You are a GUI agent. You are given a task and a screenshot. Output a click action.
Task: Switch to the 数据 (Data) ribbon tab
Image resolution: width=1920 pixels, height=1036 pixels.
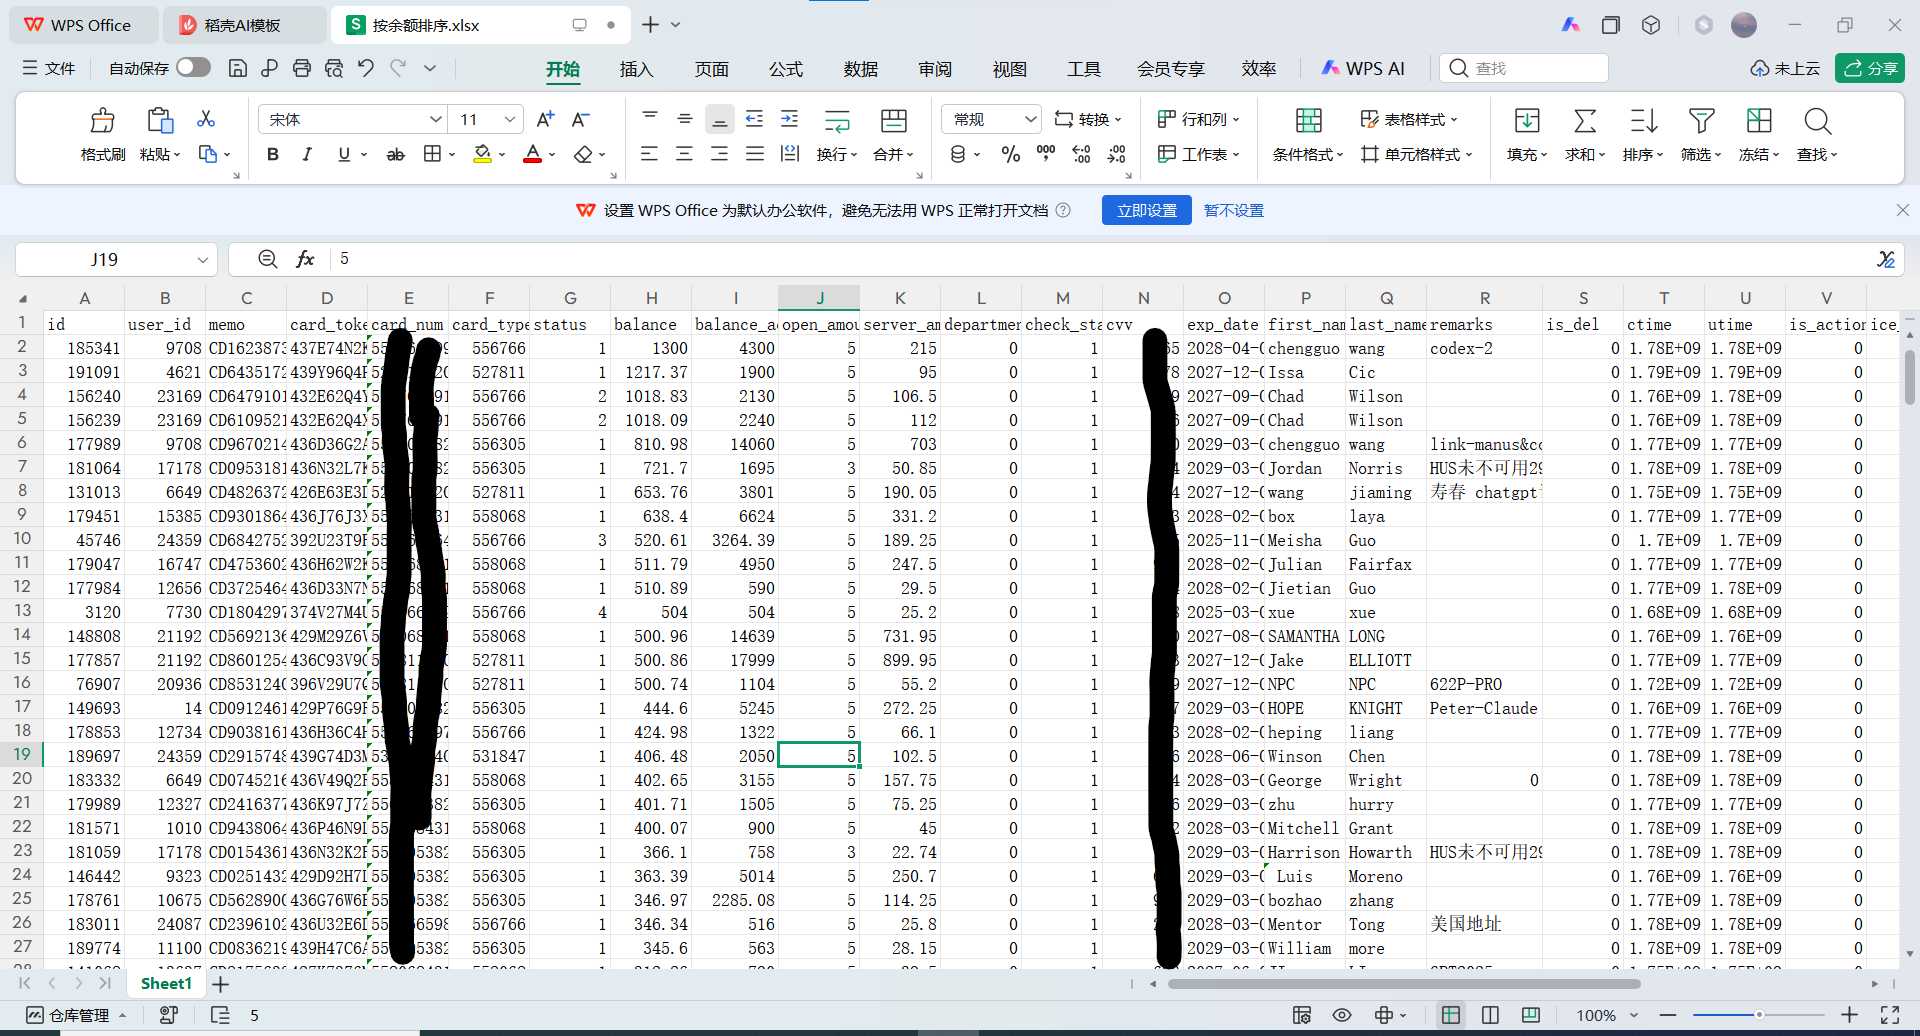(860, 68)
